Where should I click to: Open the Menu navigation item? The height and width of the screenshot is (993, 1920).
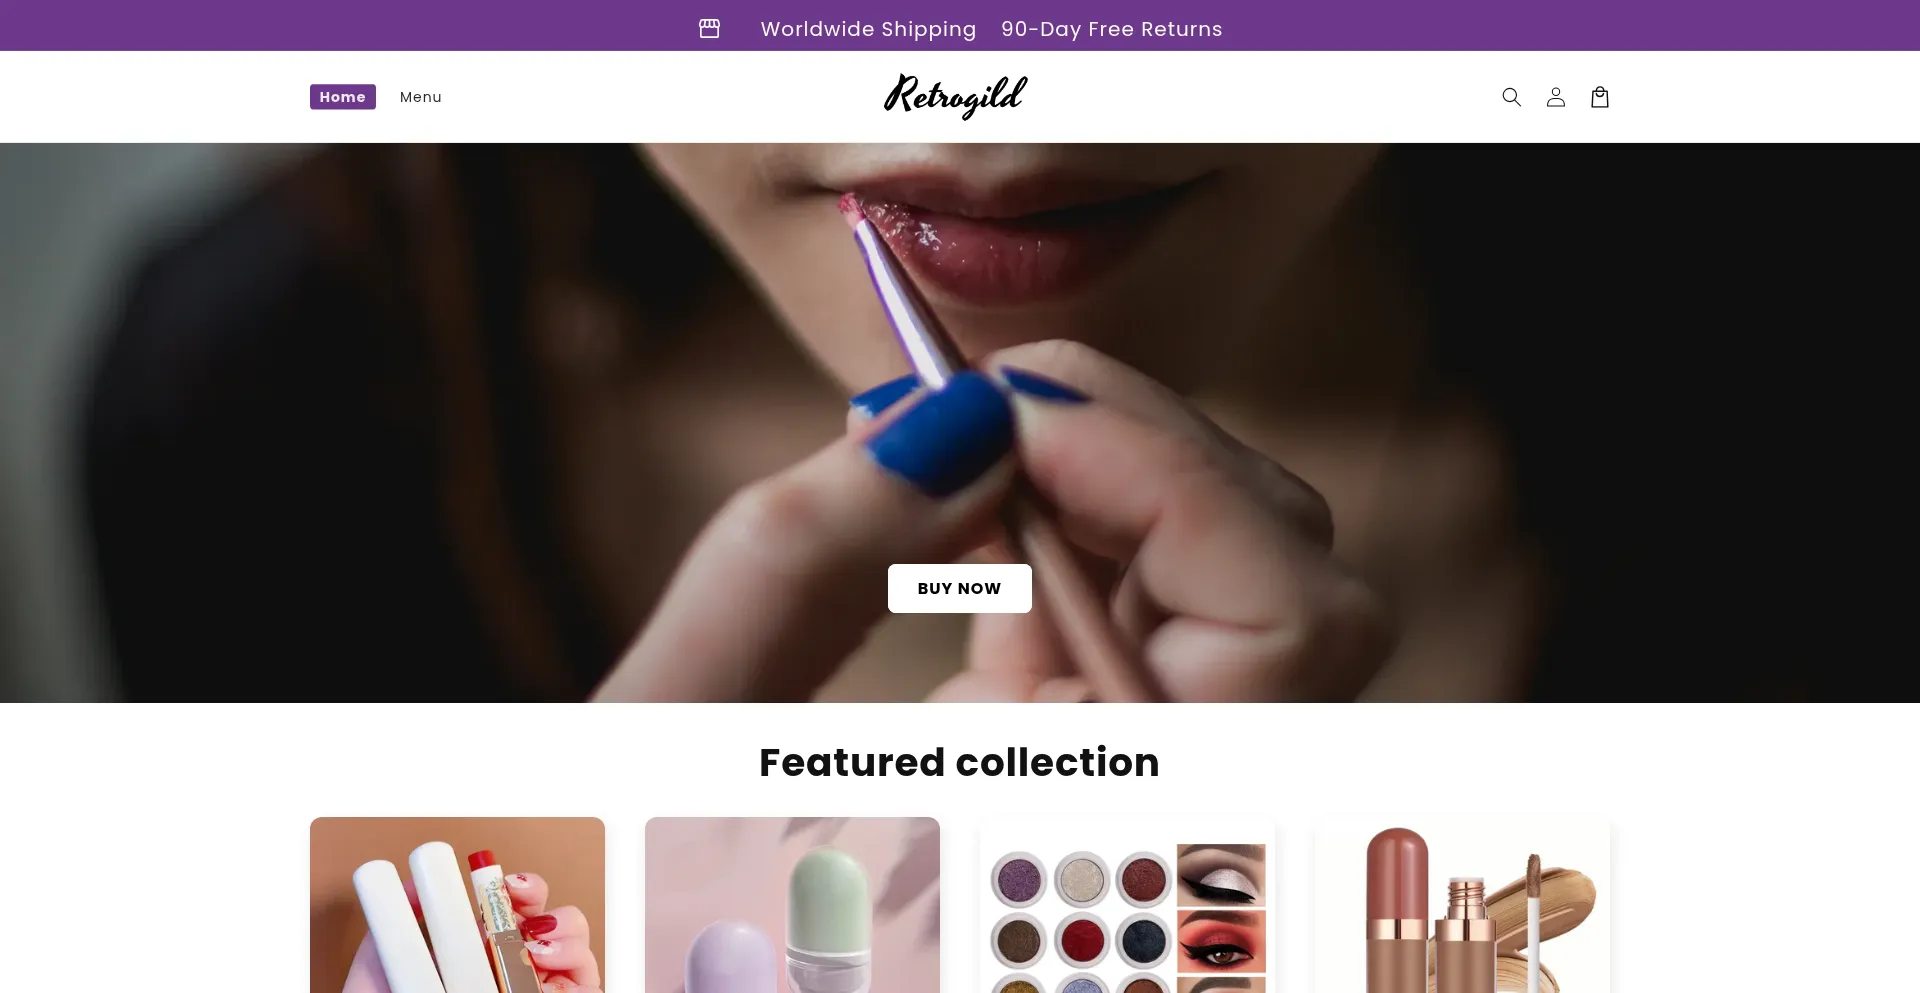[x=421, y=97]
